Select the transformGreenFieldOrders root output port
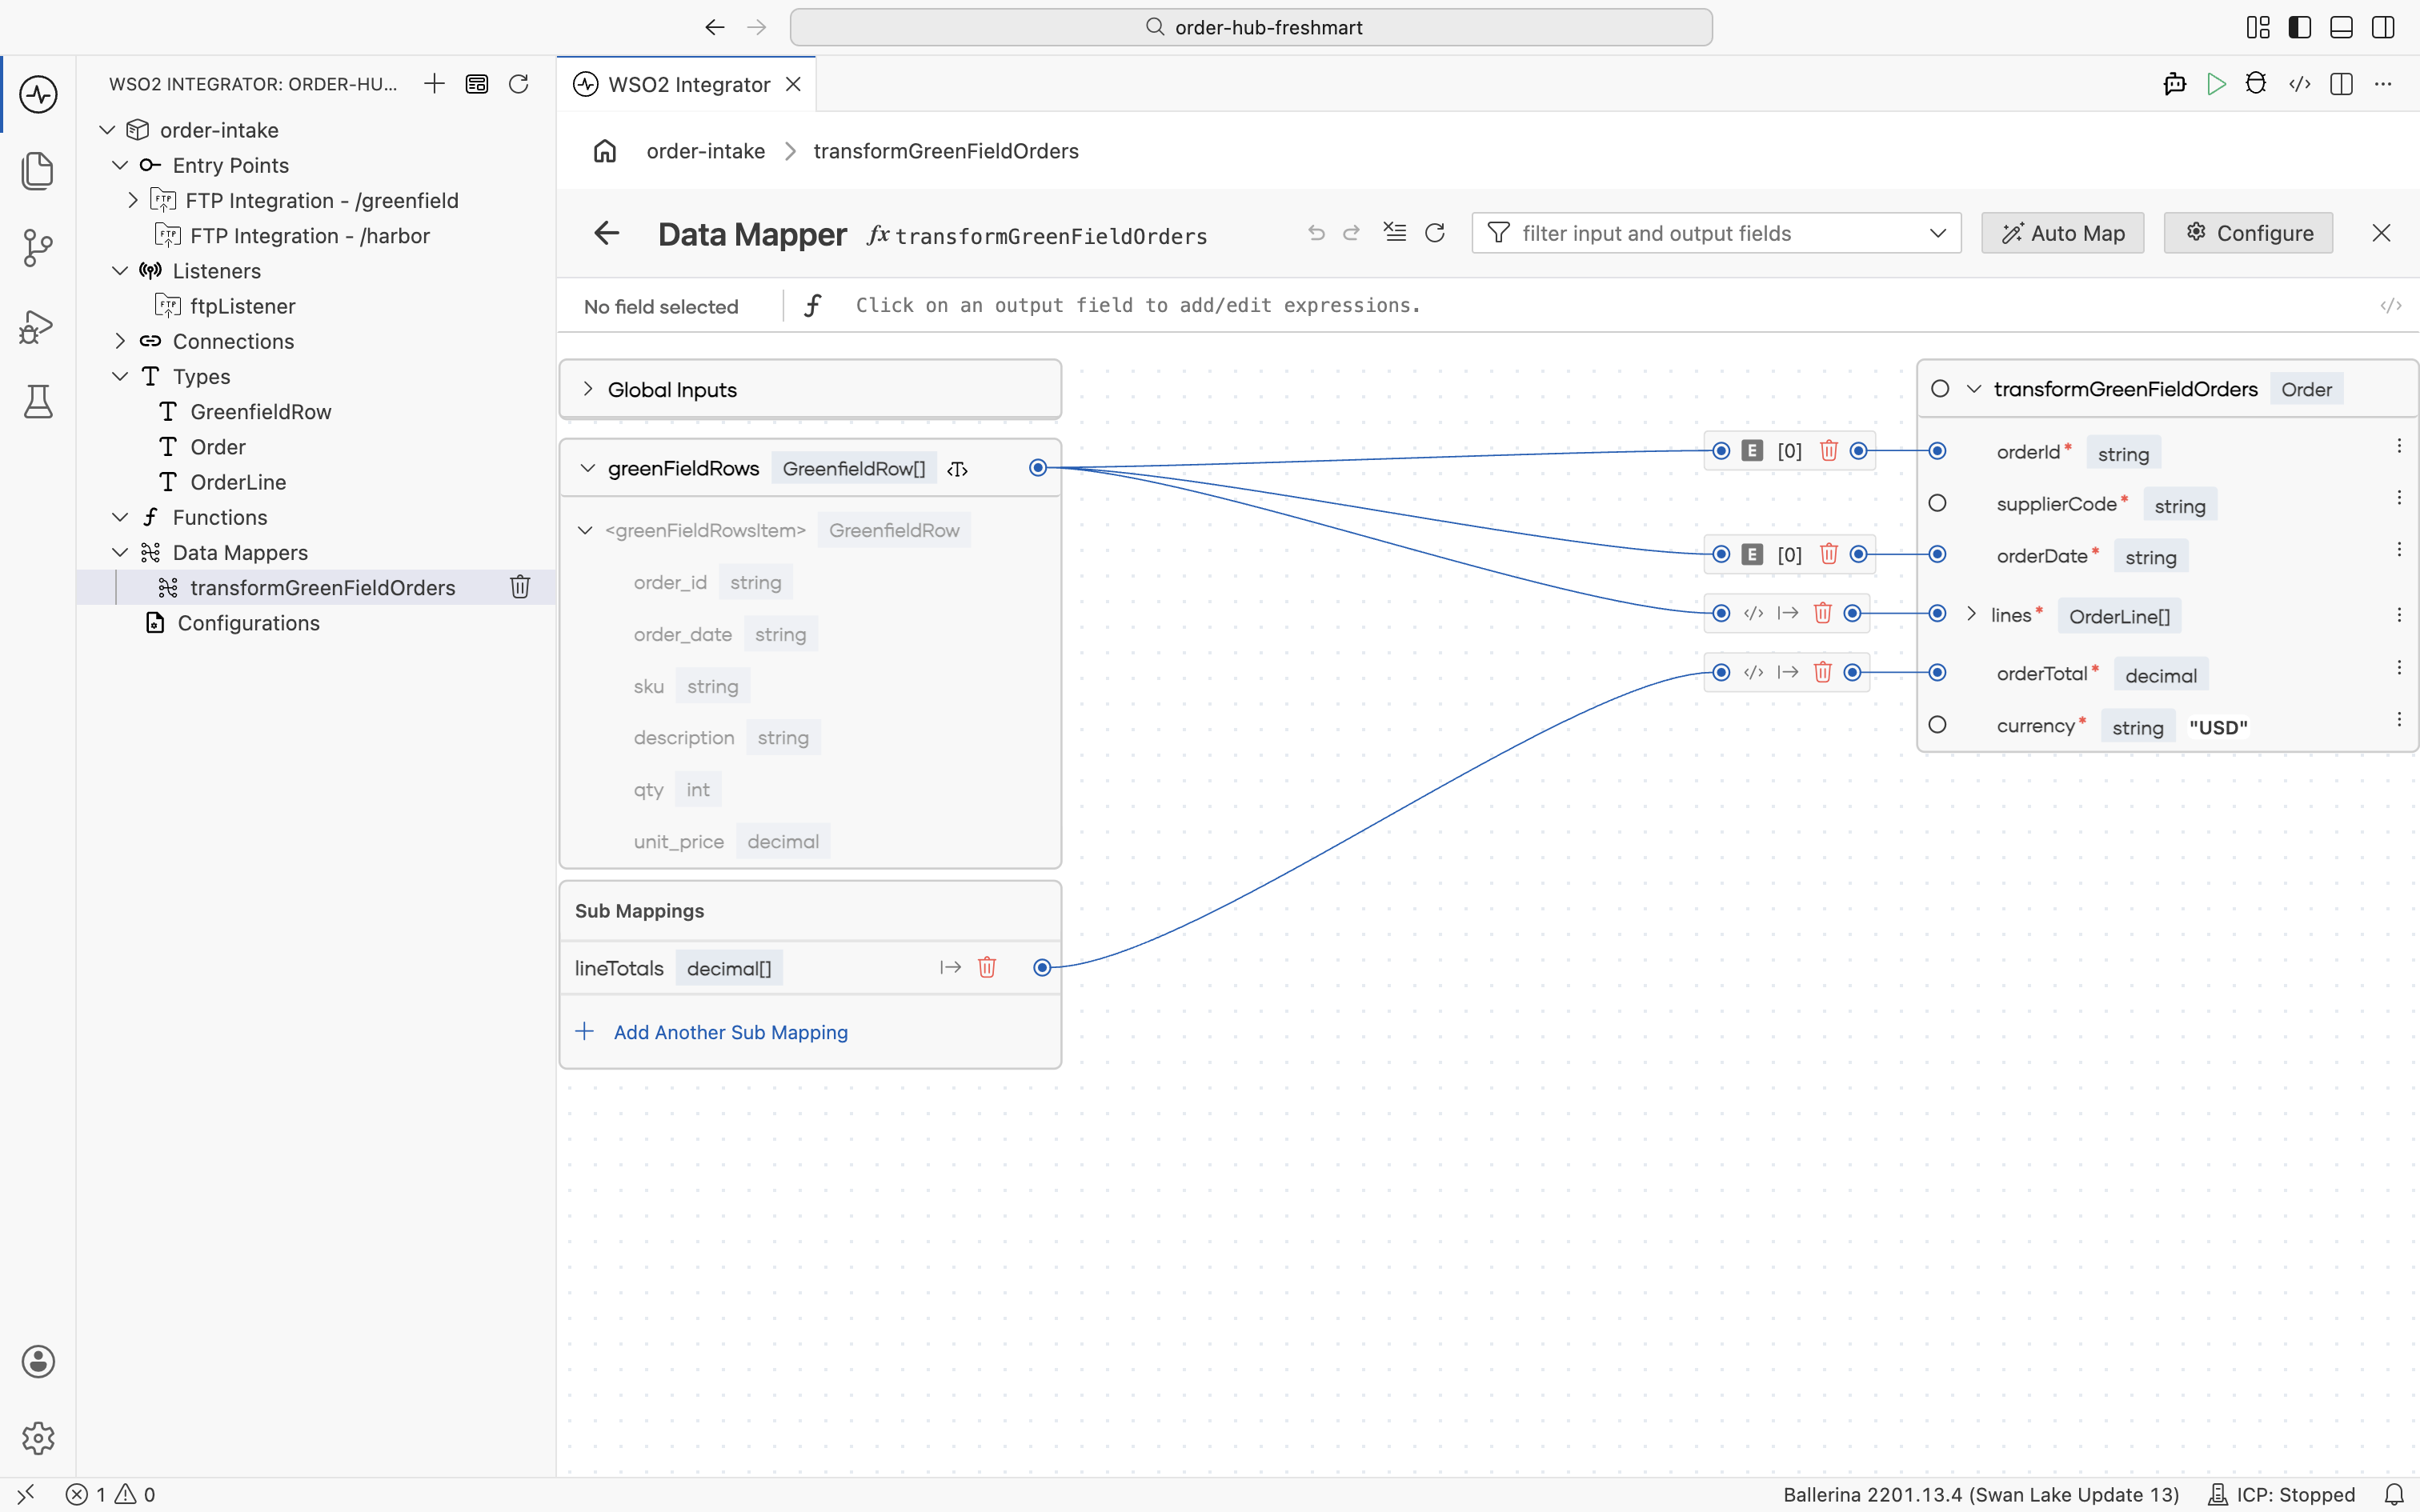Viewport: 2420px width, 1512px height. click(x=1940, y=389)
